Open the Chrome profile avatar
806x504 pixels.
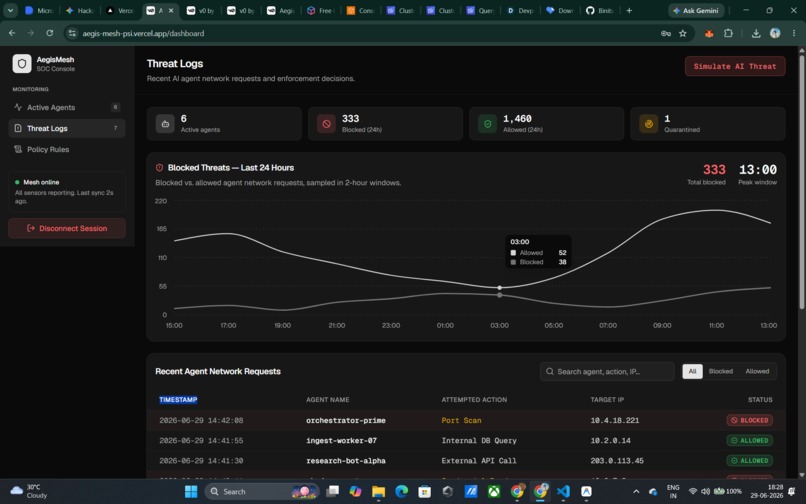[775, 33]
